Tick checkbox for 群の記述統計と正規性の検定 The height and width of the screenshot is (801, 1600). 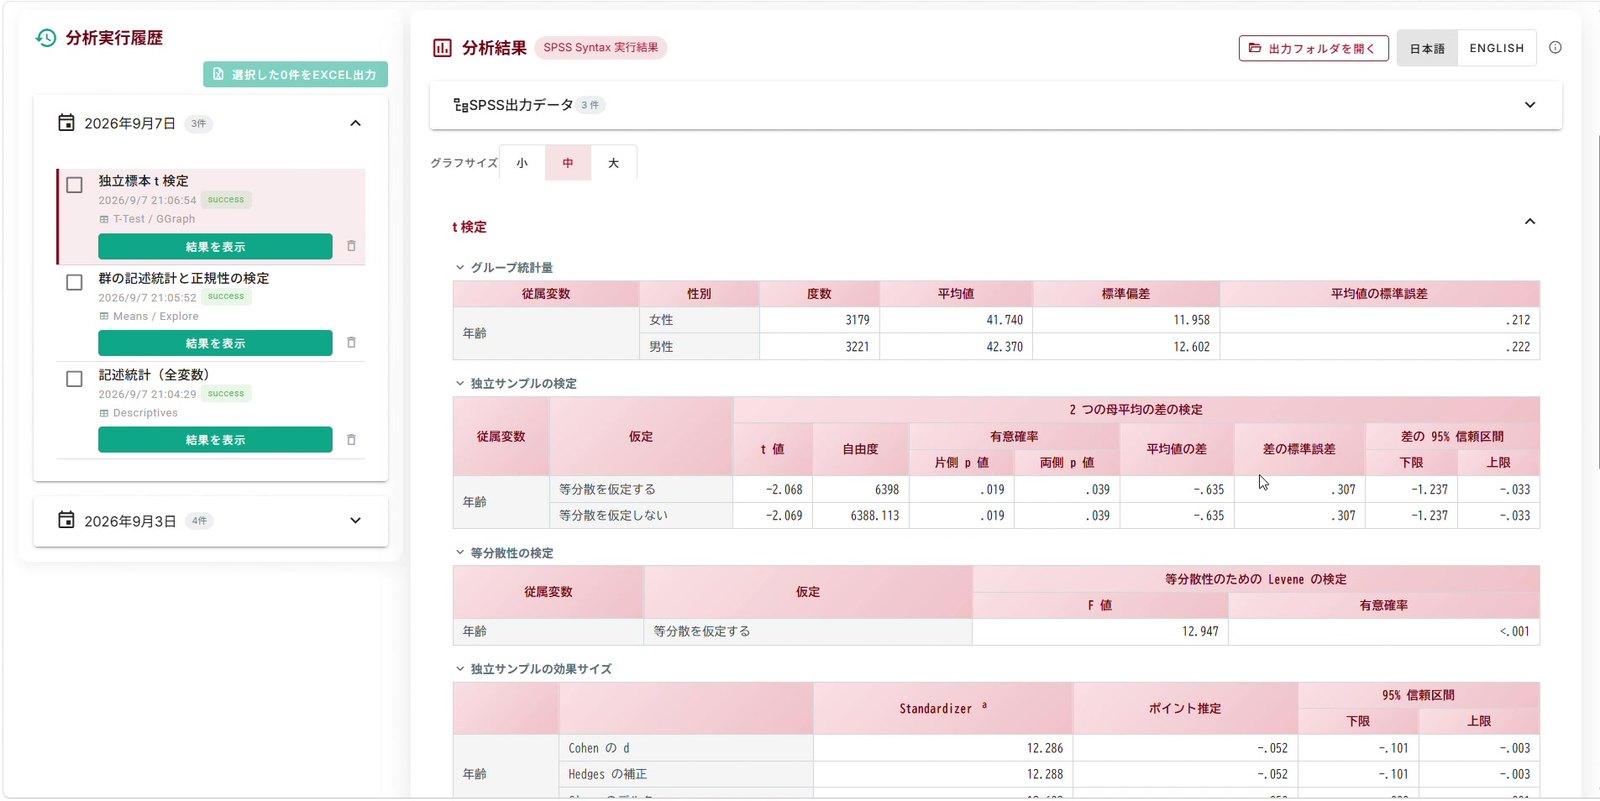coord(74,282)
